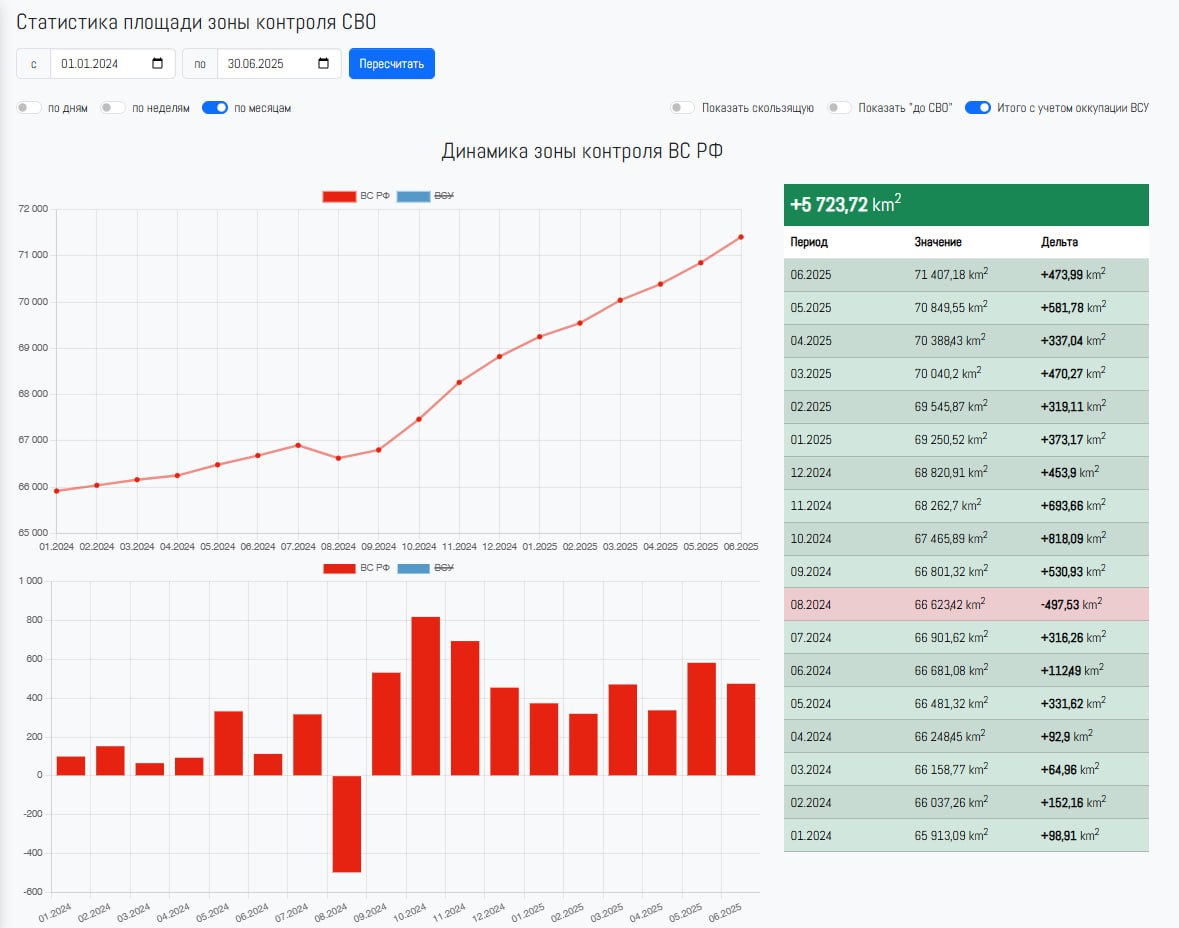Toggle ВСУ legend swatch in bar chart
The image size is (1179, 928).
tap(412, 568)
